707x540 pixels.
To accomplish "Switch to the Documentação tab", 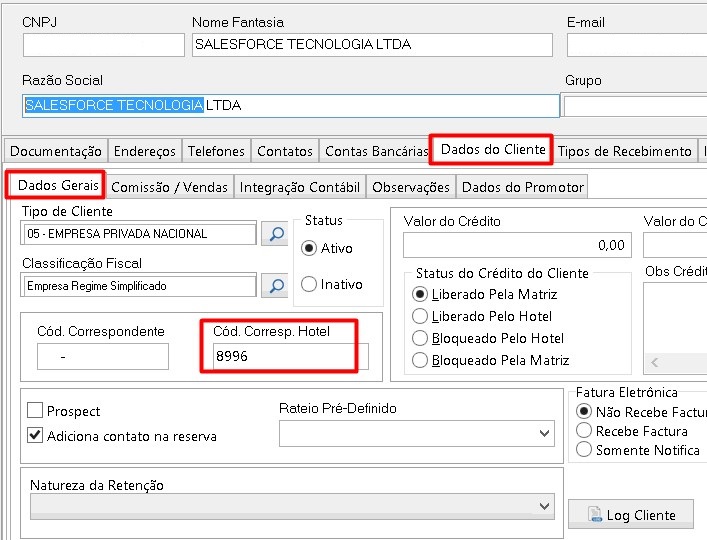I will [x=56, y=151].
